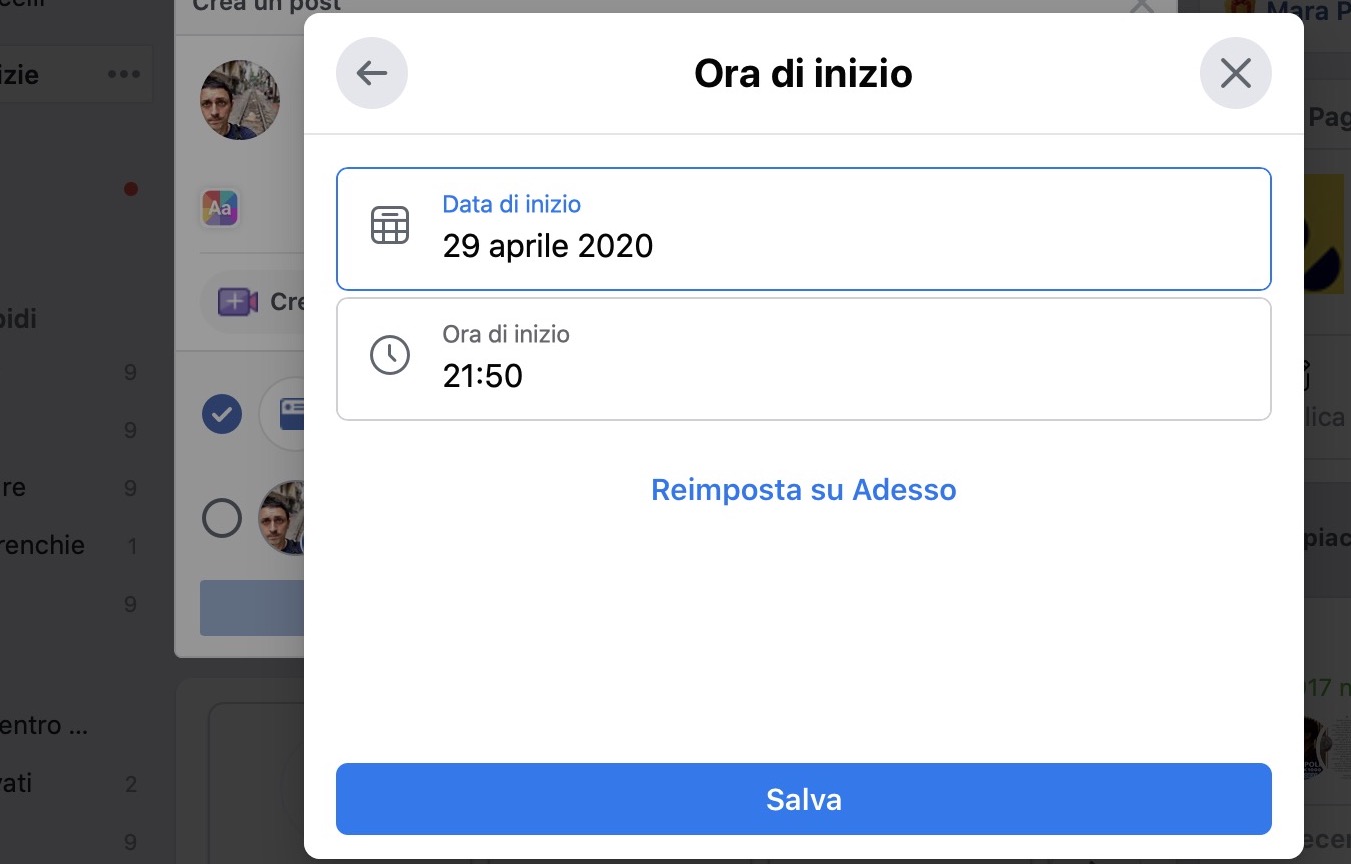This screenshot has width=1351, height=864.
Task: Uncheck the blue checked circle option
Action: (222, 413)
